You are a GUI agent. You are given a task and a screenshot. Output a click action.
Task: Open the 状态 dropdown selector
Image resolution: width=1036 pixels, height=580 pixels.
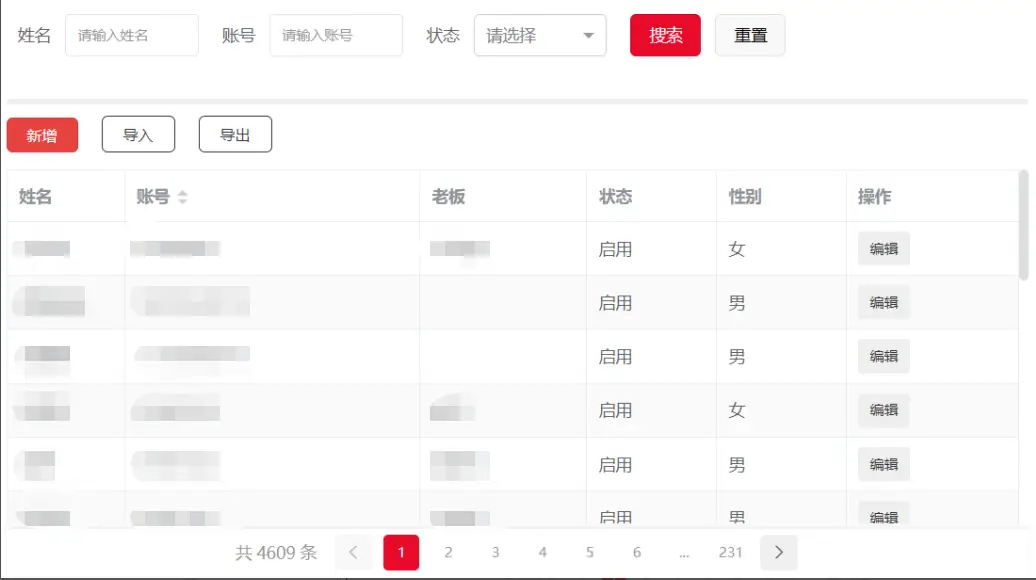click(x=540, y=36)
